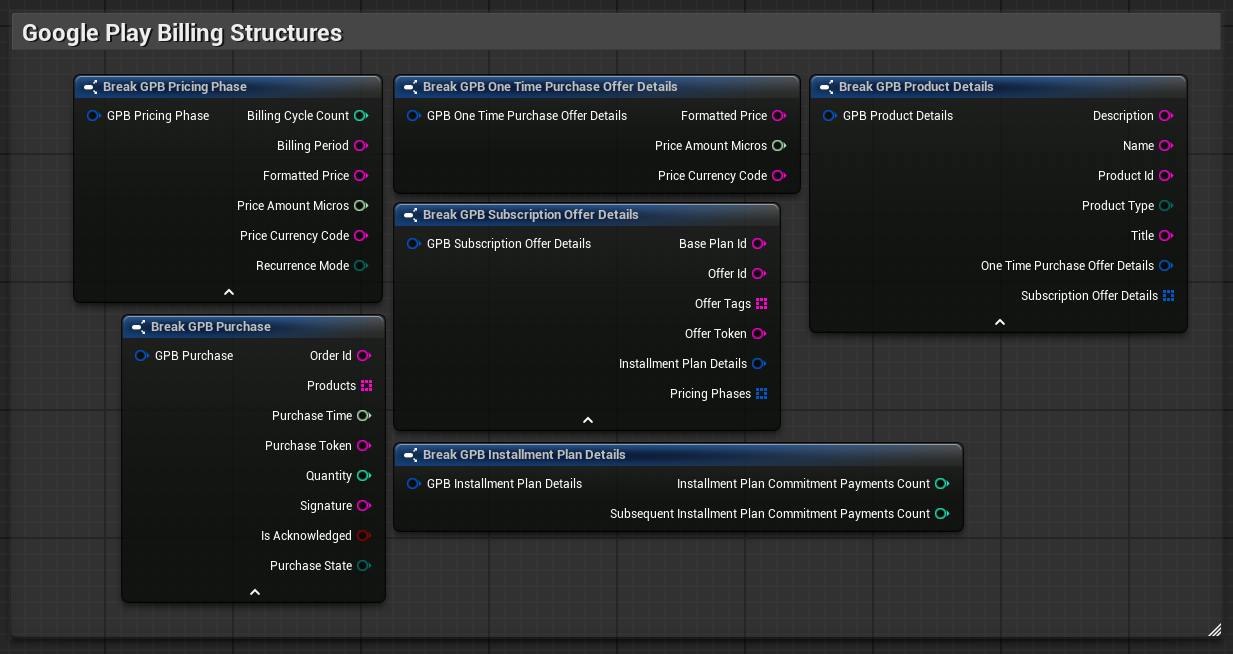This screenshot has height=654, width=1233.
Task: Click the Is Acknowledged boolean output pin
Action: click(x=364, y=536)
